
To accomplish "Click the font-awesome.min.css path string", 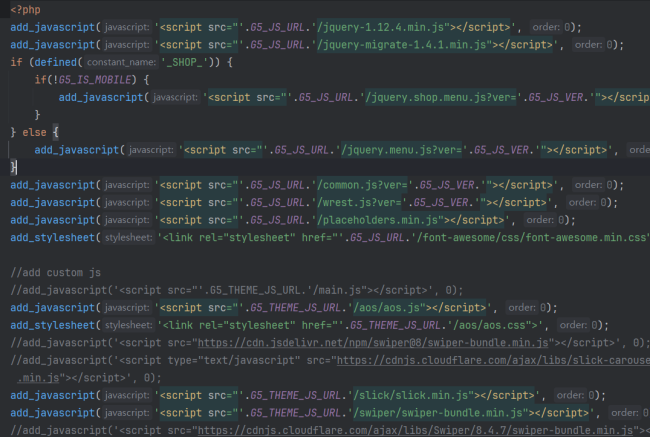I will coord(533,238).
